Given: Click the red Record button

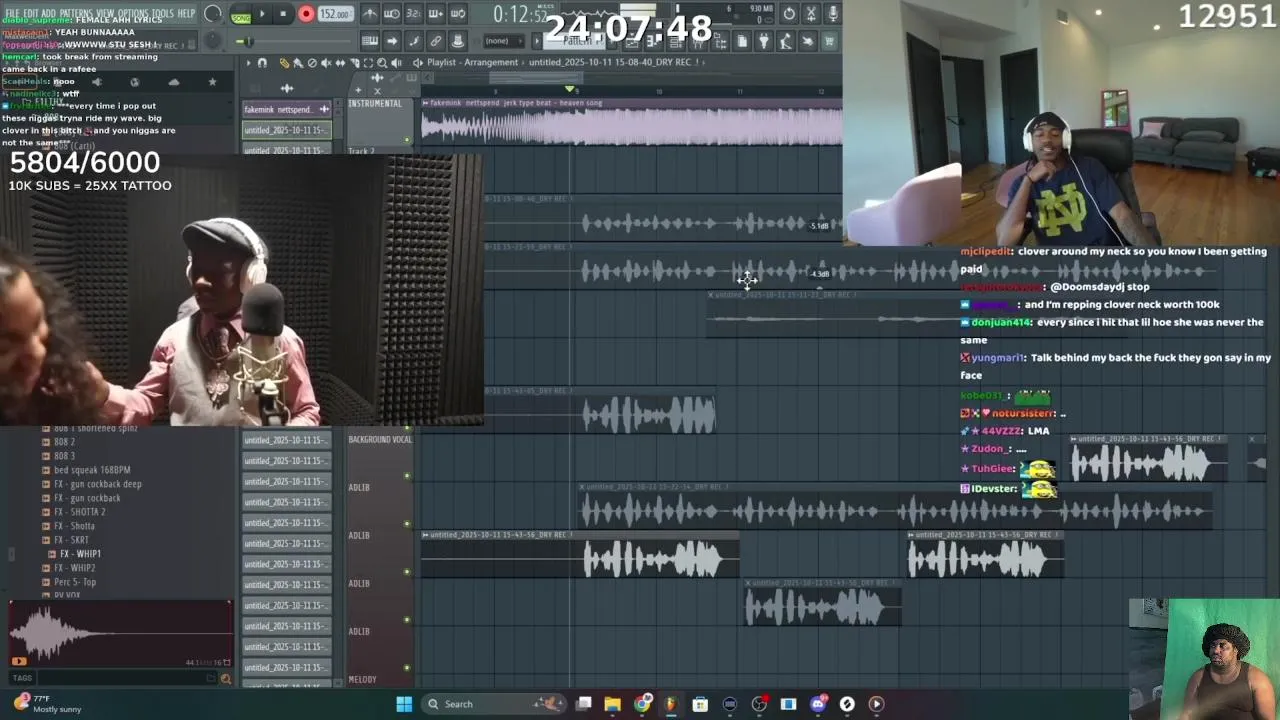Looking at the screenshot, I should [306, 14].
